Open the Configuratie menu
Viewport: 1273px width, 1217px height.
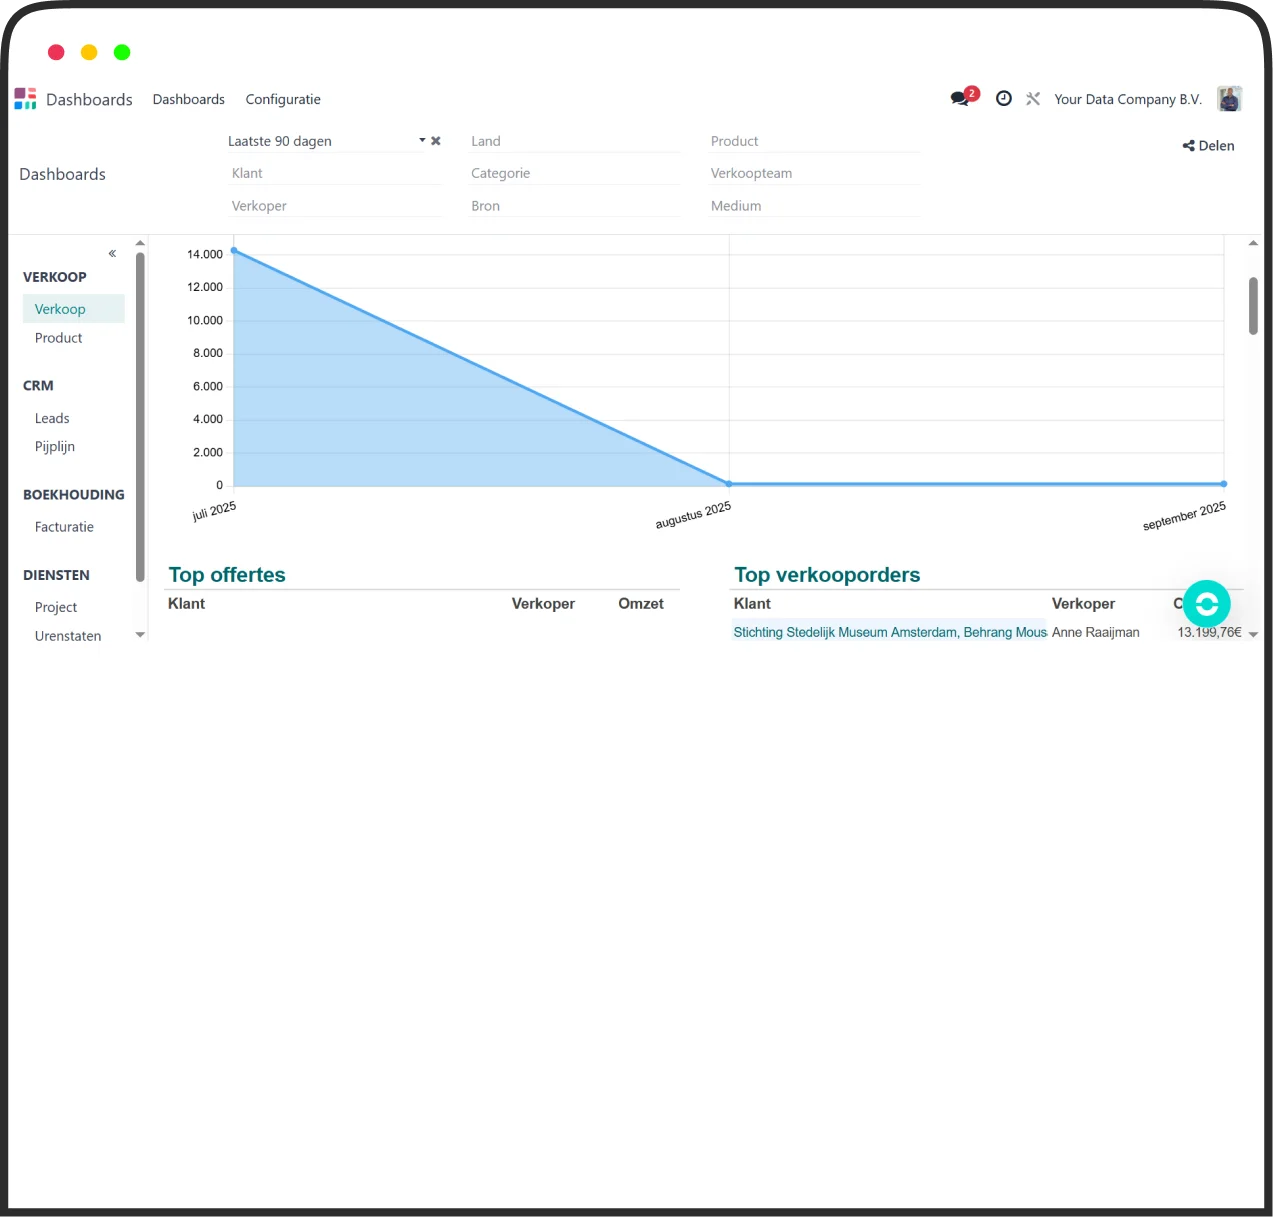(283, 99)
